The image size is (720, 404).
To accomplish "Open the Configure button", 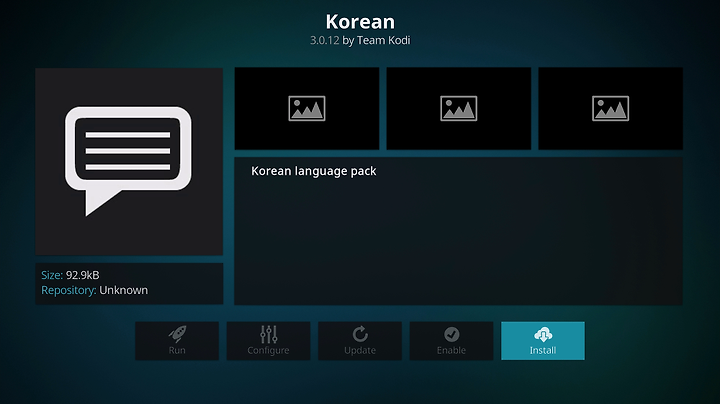I will click(x=268, y=341).
